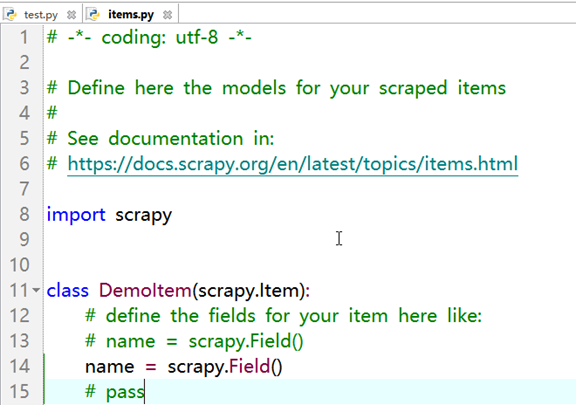Place cursor in the coding utf-8 comment
The width and height of the screenshot is (576, 405).
[x=149, y=37]
